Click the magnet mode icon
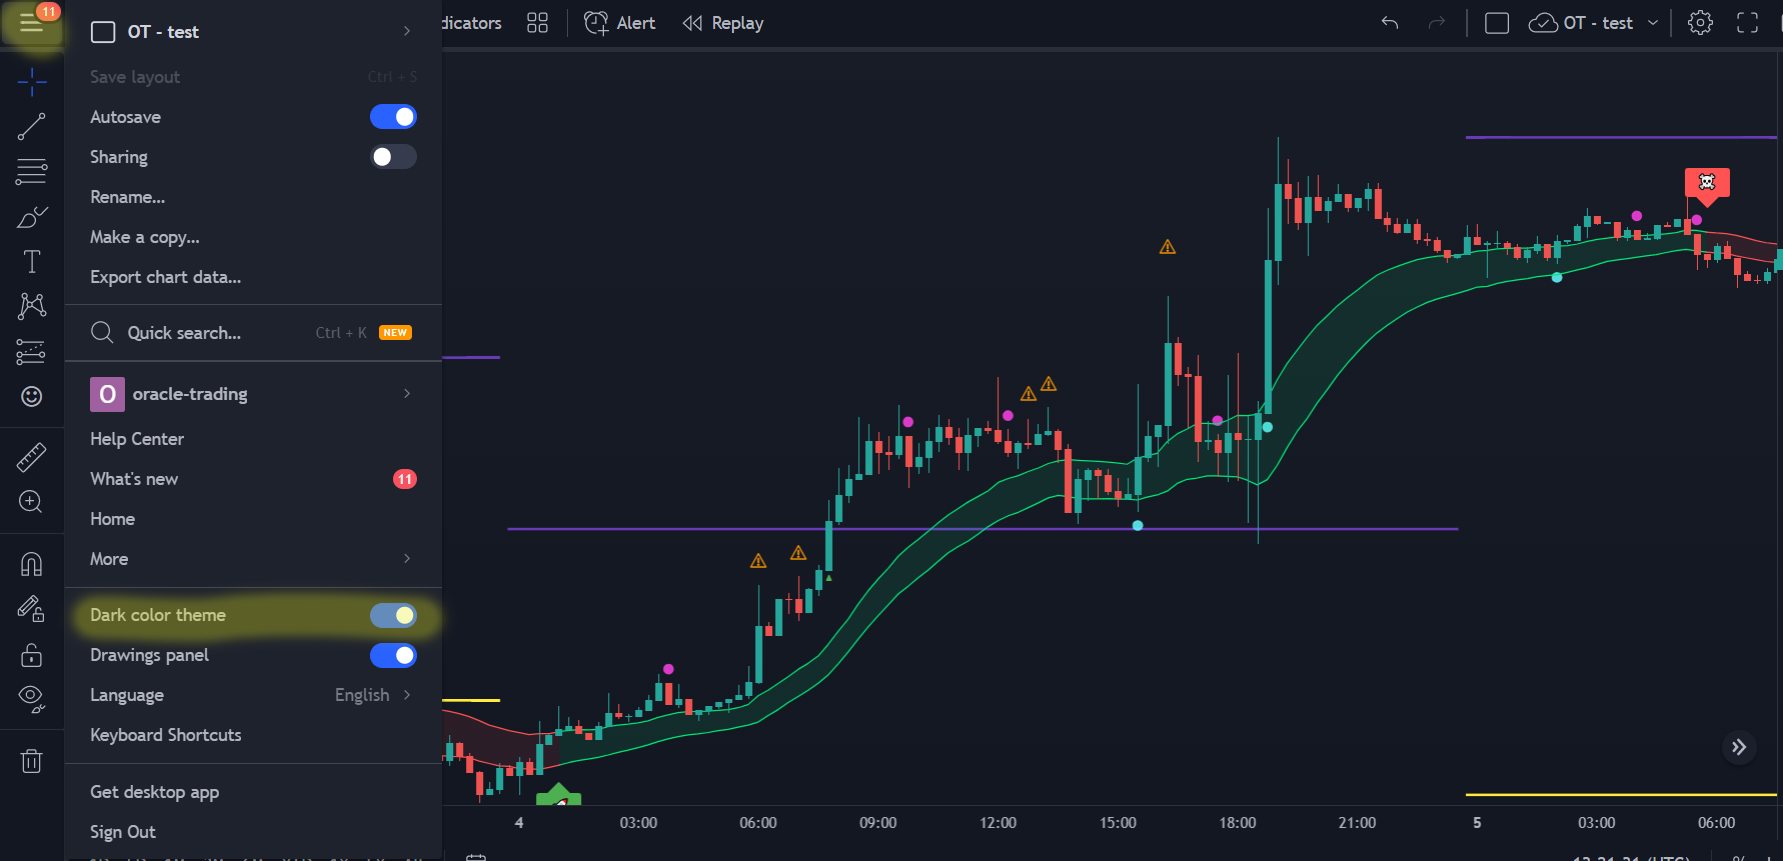This screenshot has width=1783, height=861. [31, 564]
